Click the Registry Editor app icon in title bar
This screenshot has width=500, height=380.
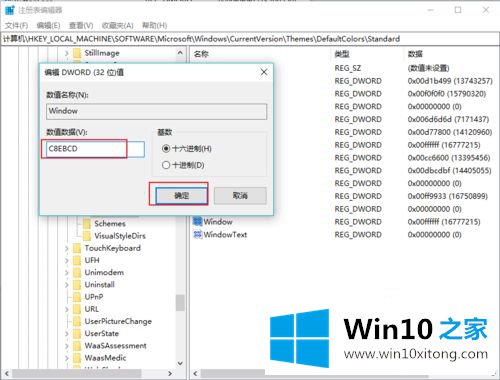(10, 10)
